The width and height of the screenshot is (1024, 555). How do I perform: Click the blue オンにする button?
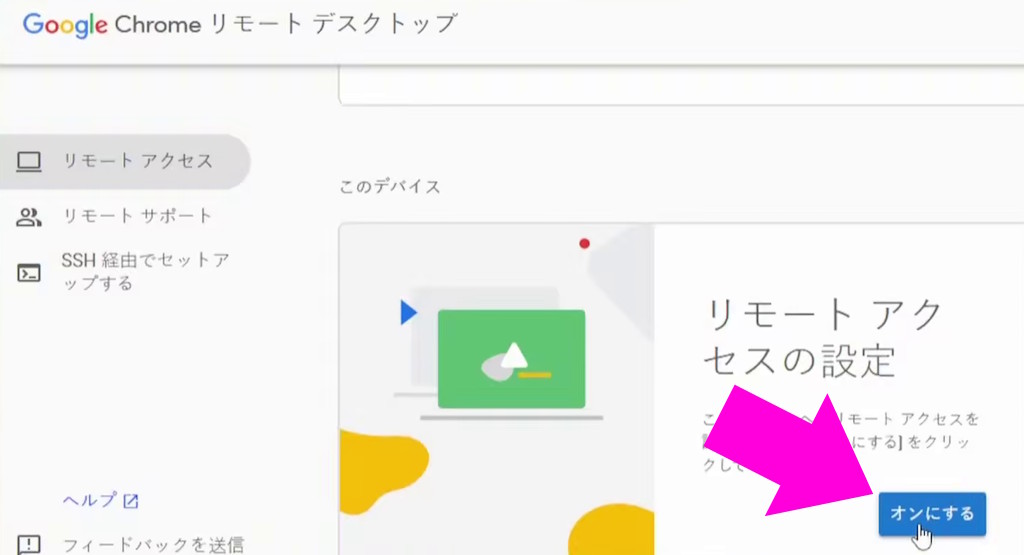[932, 514]
